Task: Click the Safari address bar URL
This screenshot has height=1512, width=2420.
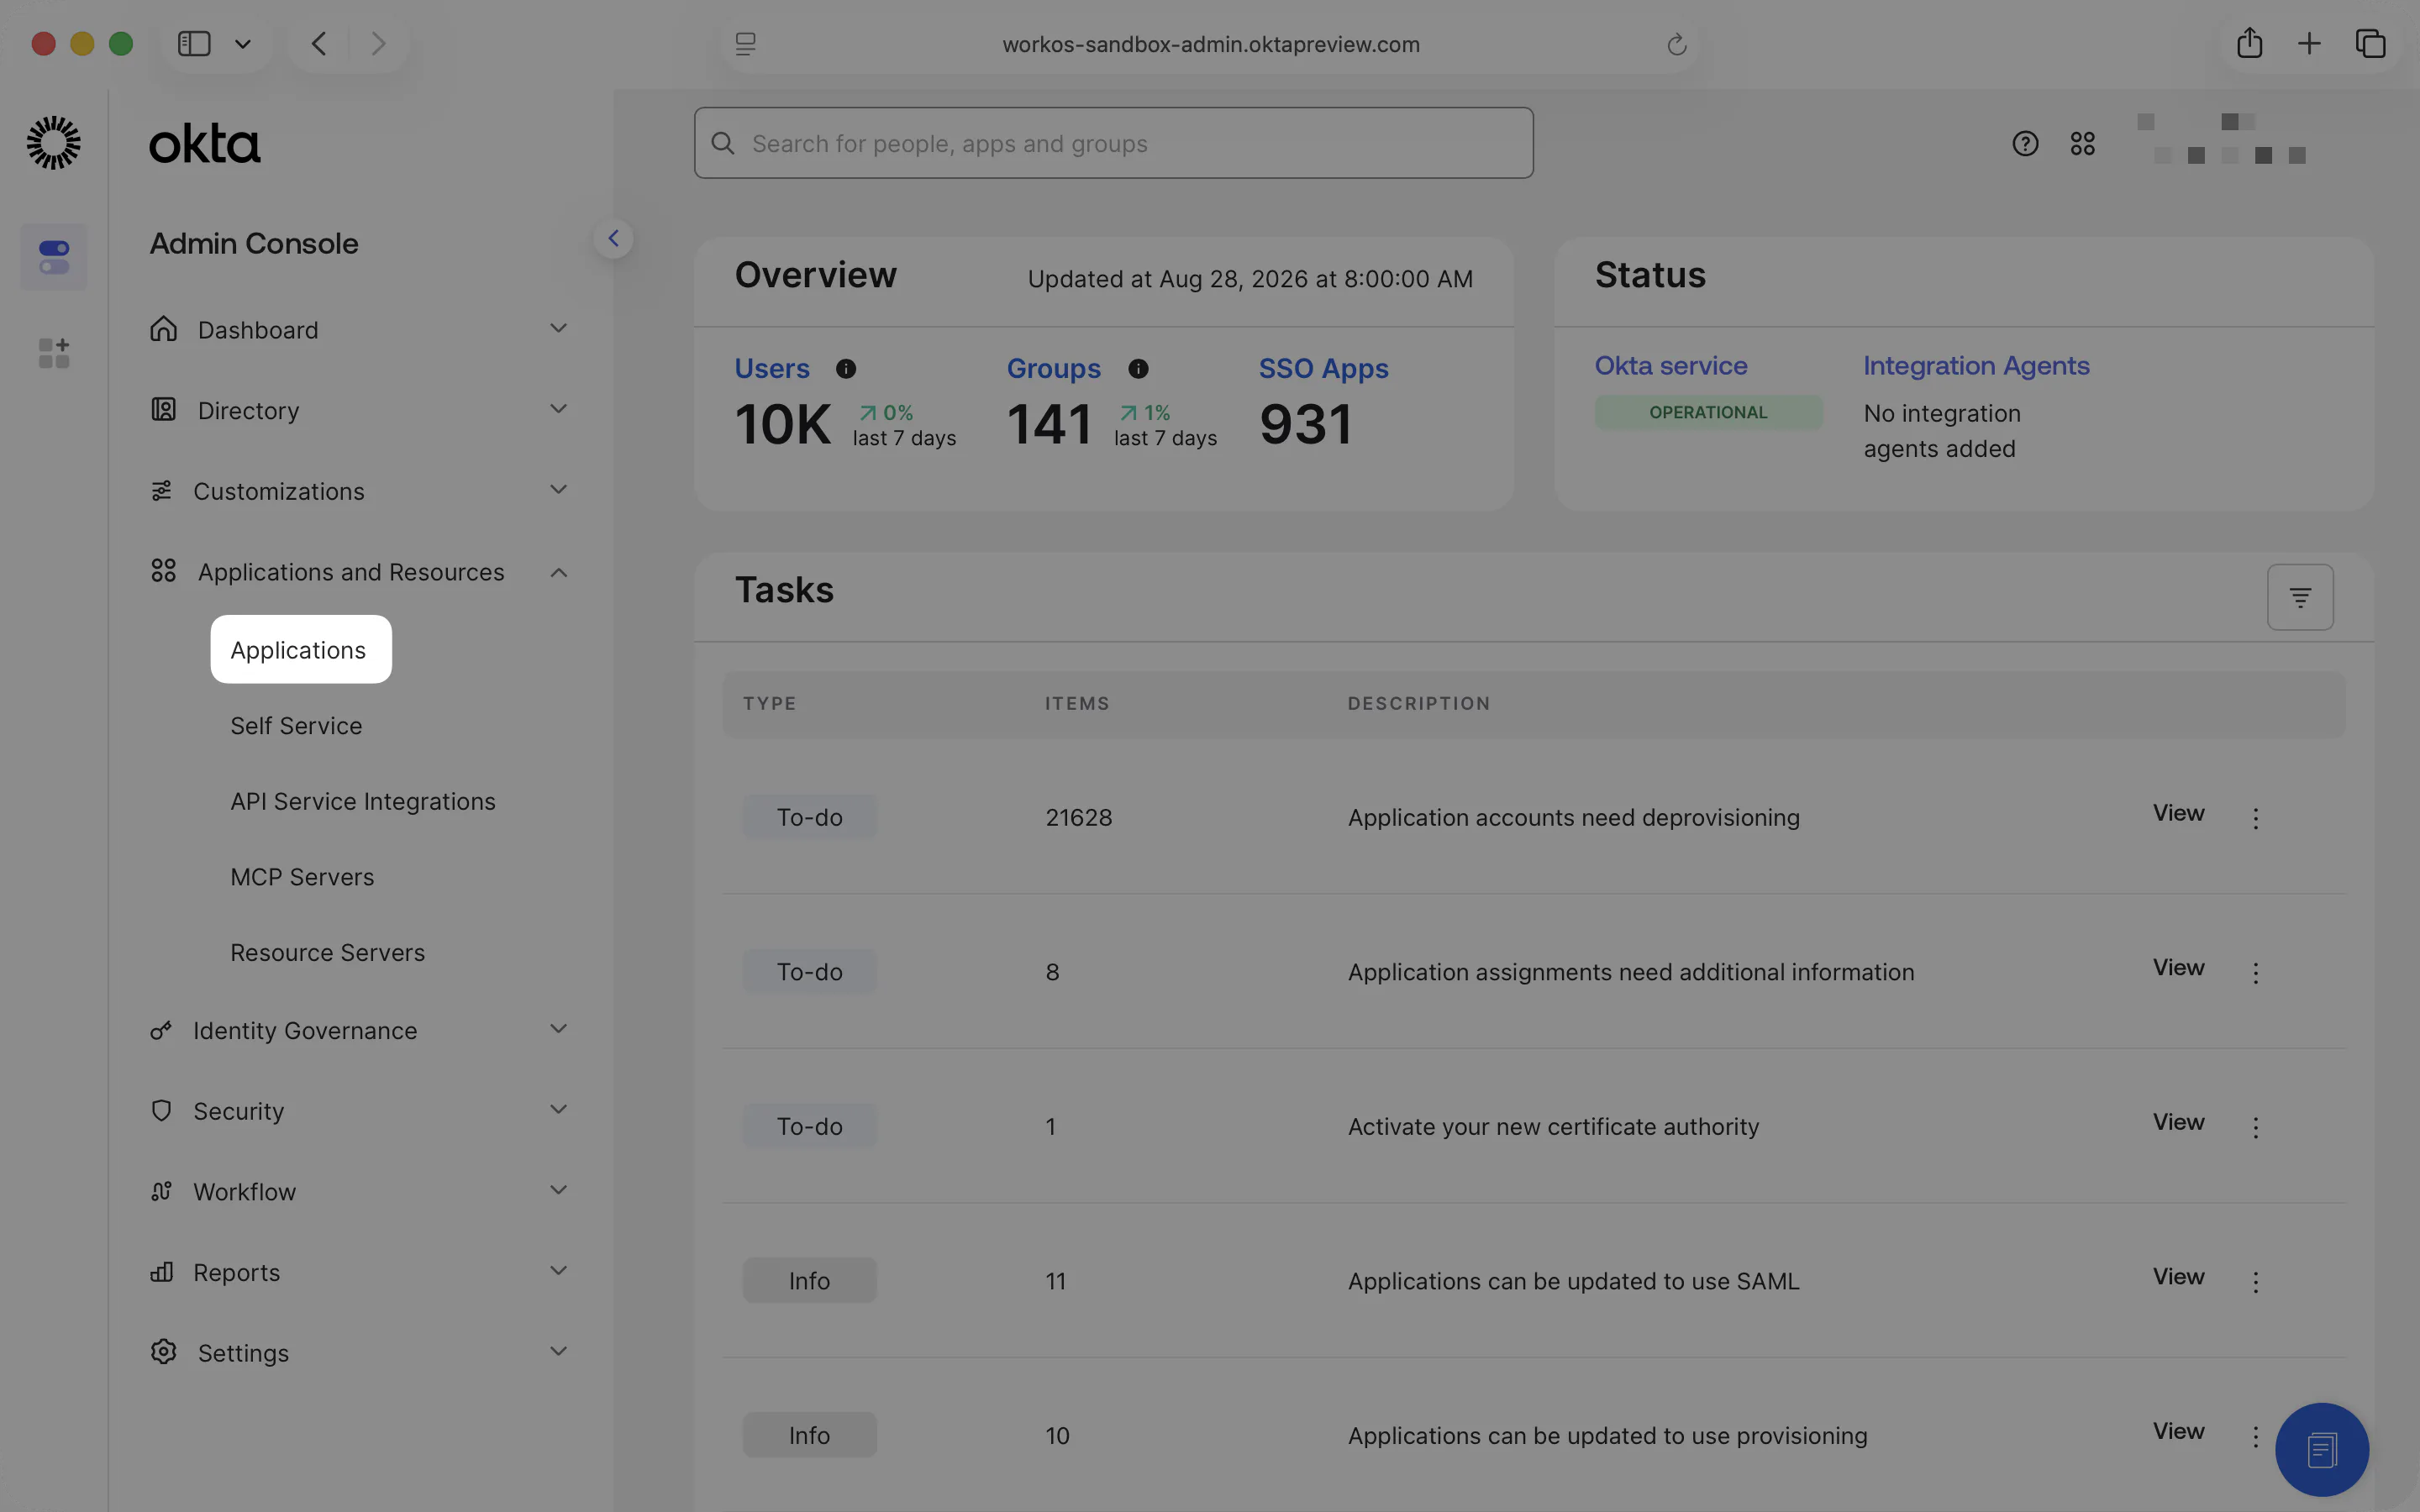Action: point(1211,44)
